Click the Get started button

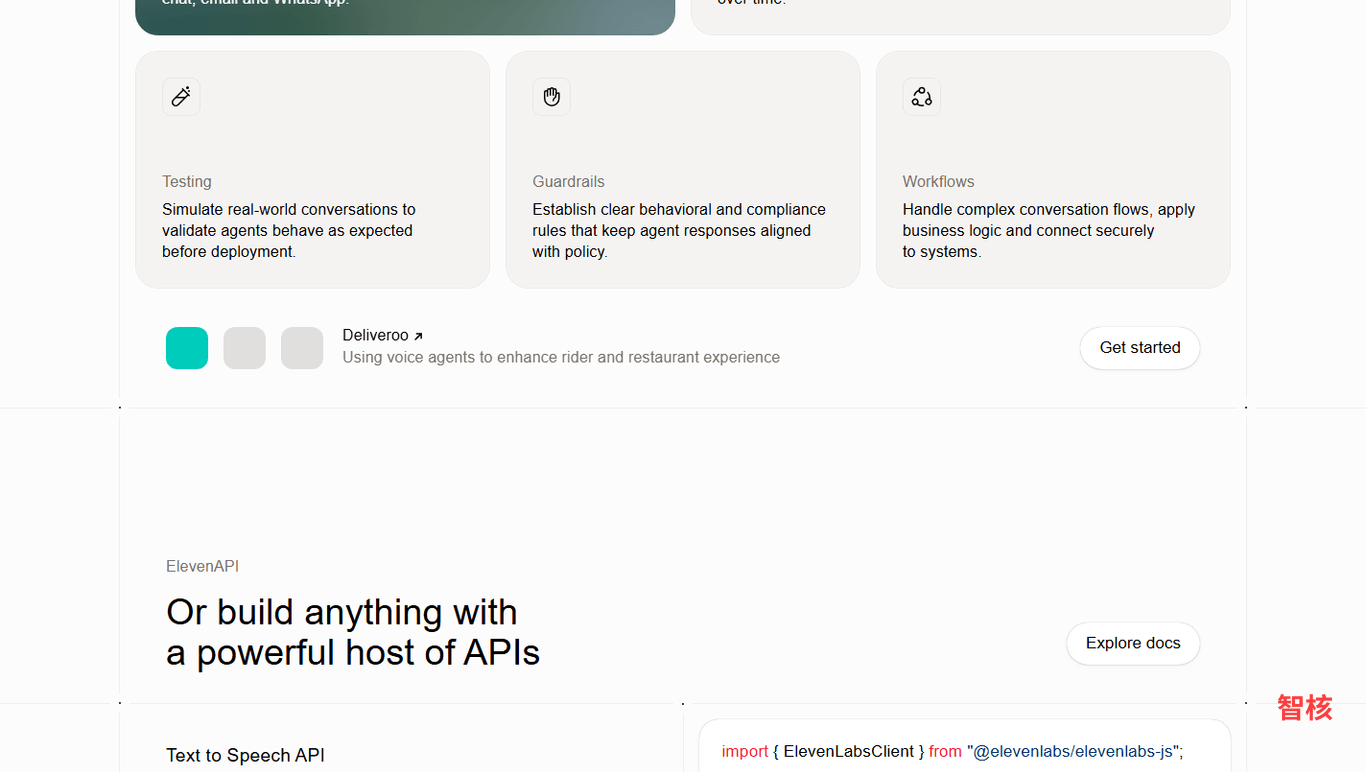(x=1140, y=348)
